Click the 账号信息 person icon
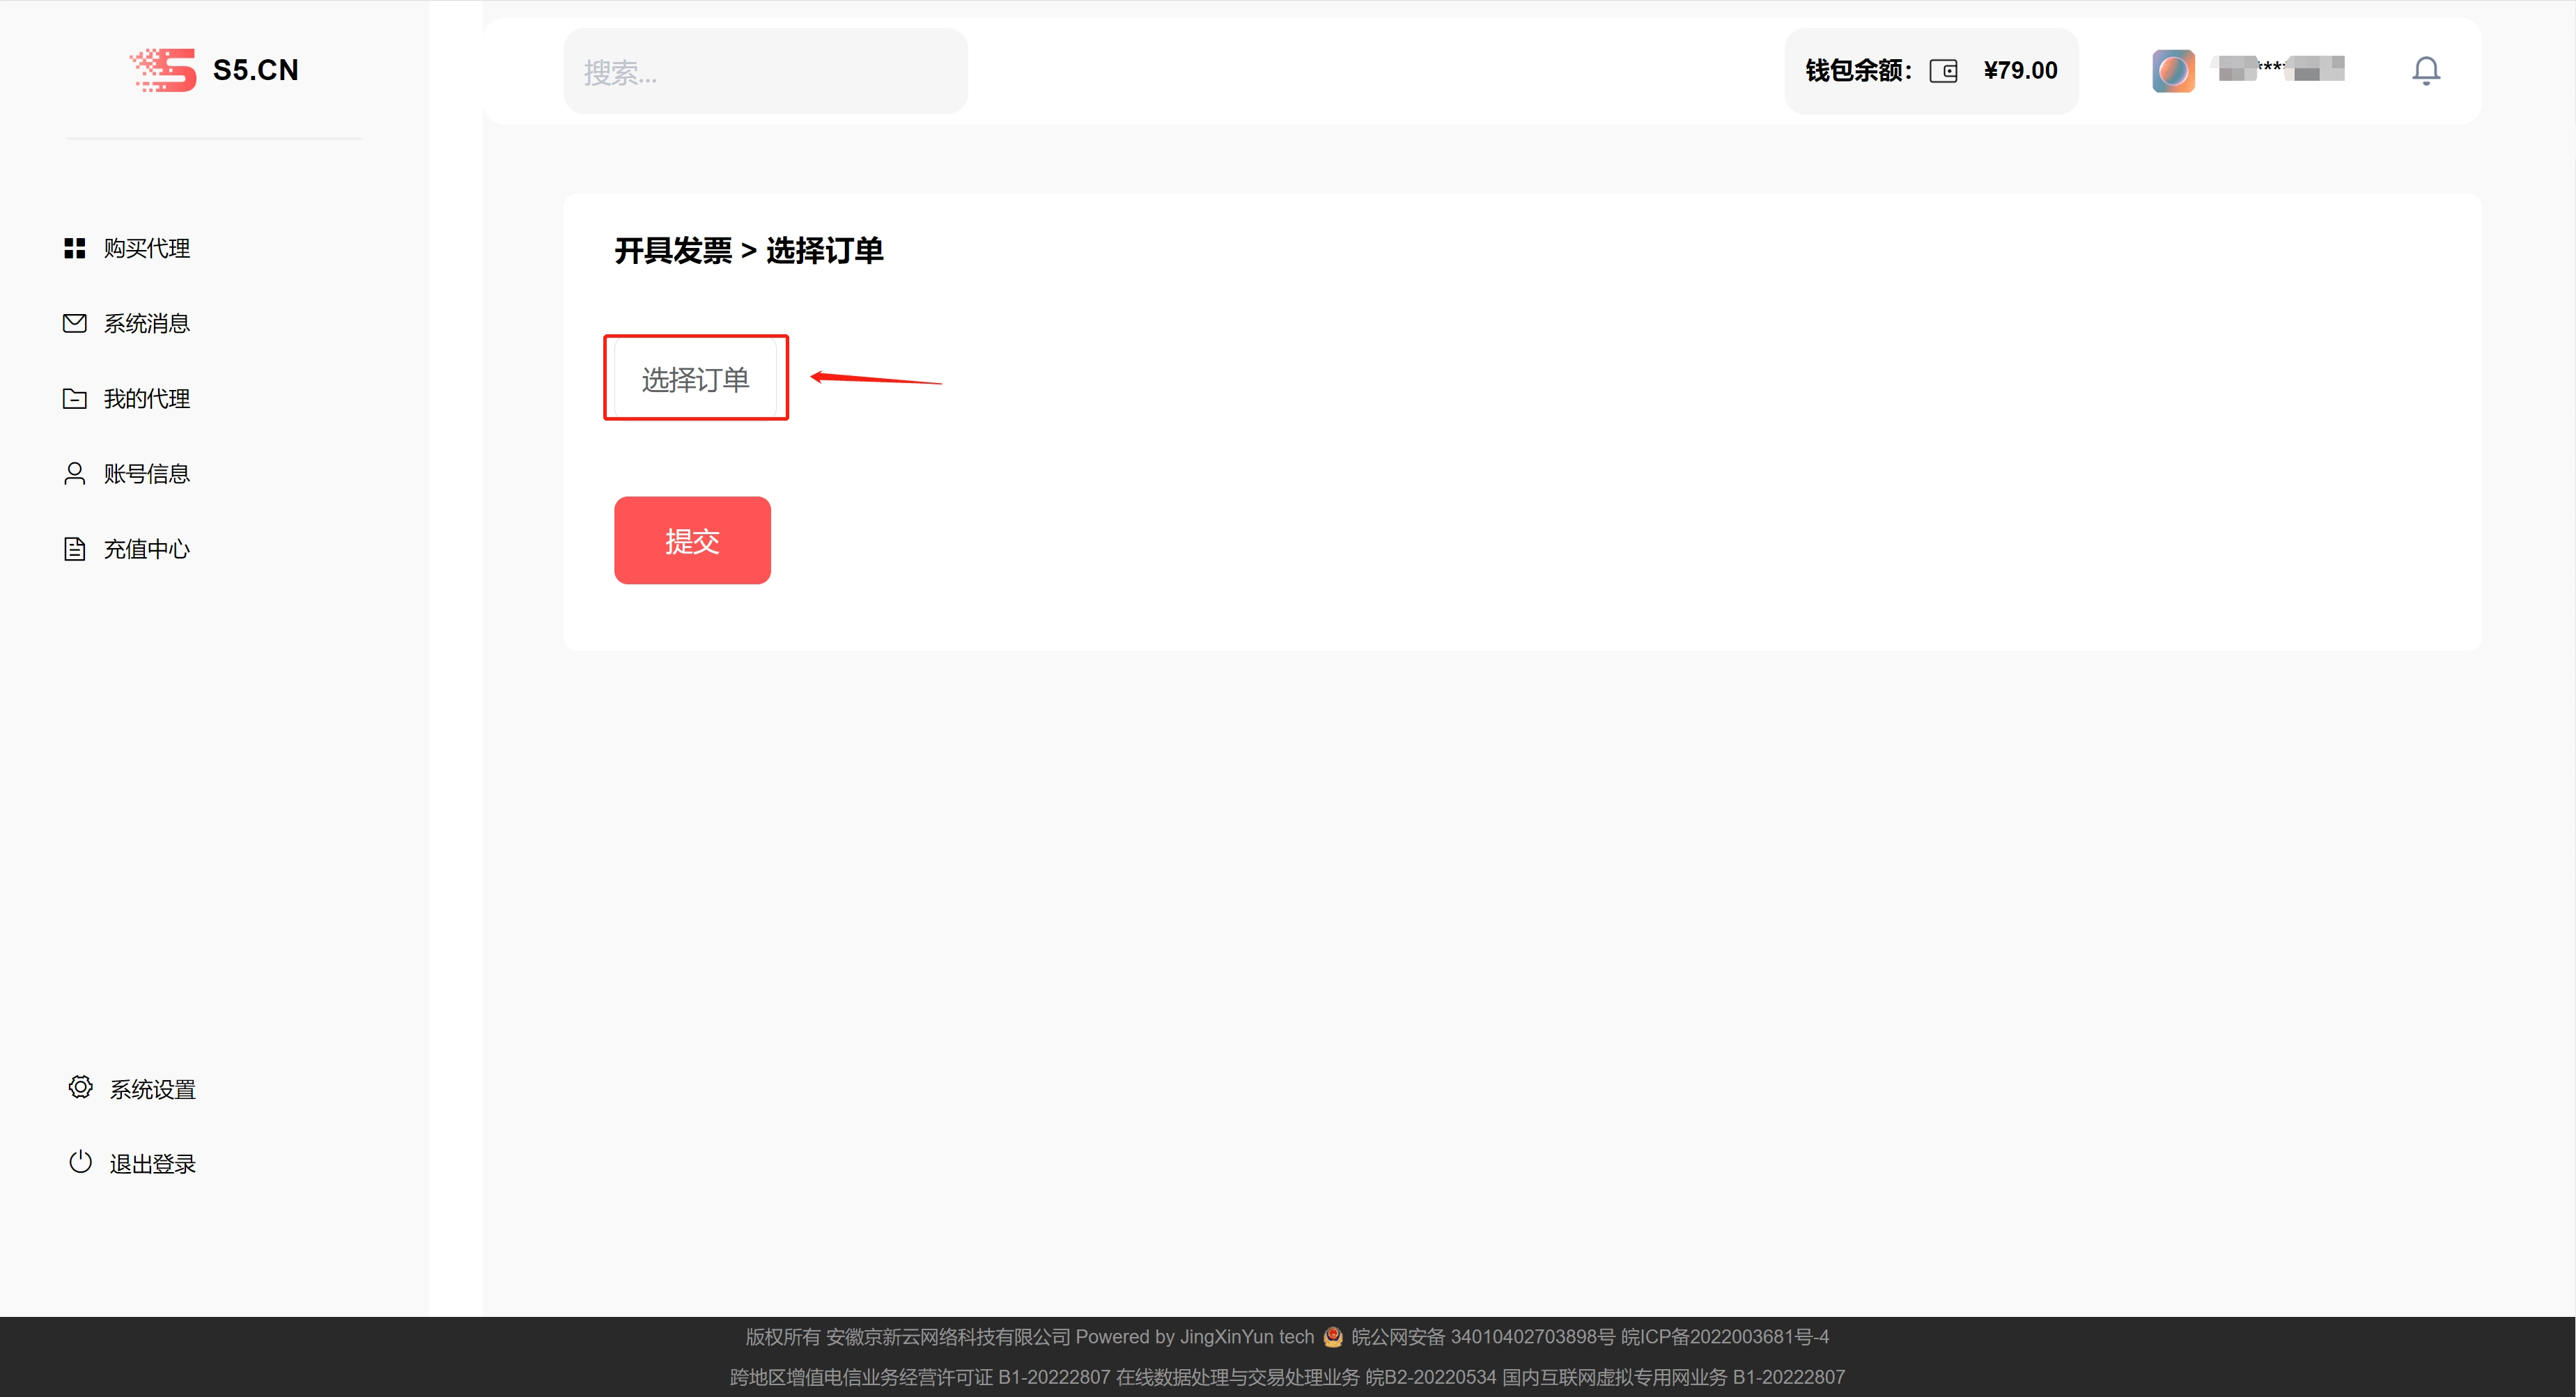 pyautogui.click(x=74, y=474)
